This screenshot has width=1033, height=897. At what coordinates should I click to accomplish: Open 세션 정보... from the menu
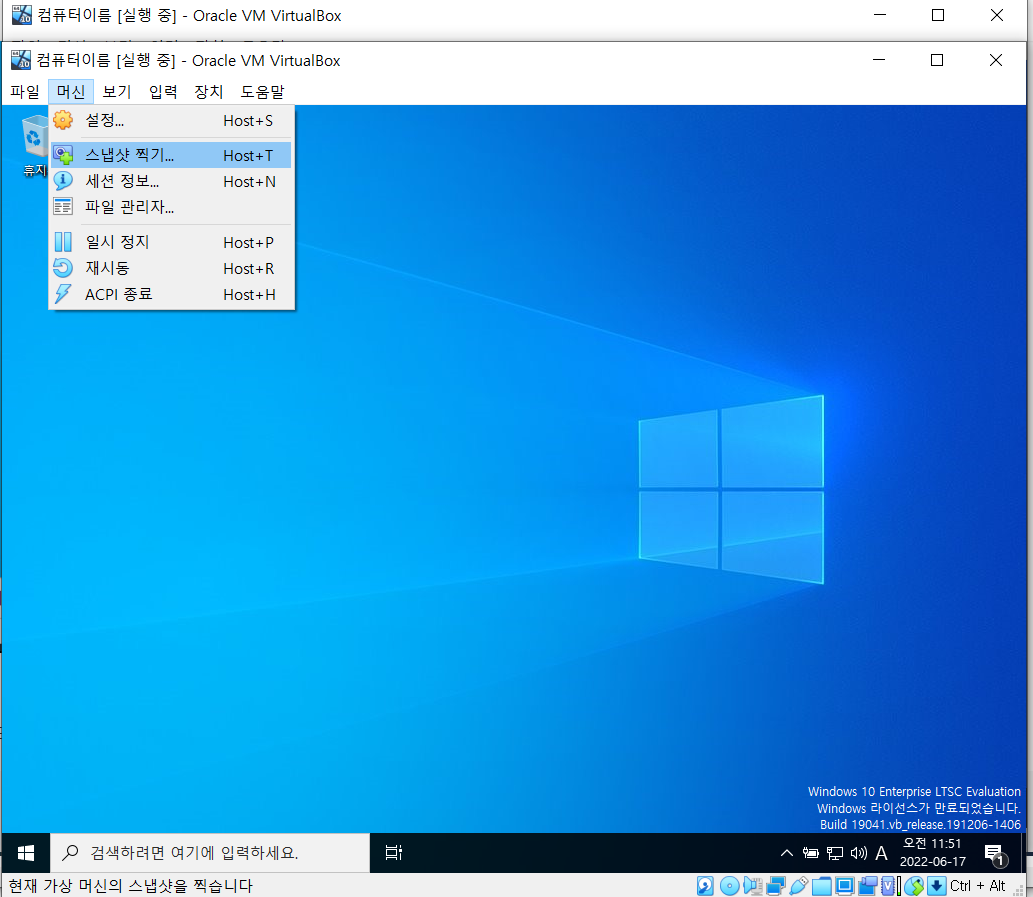tap(171, 181)
